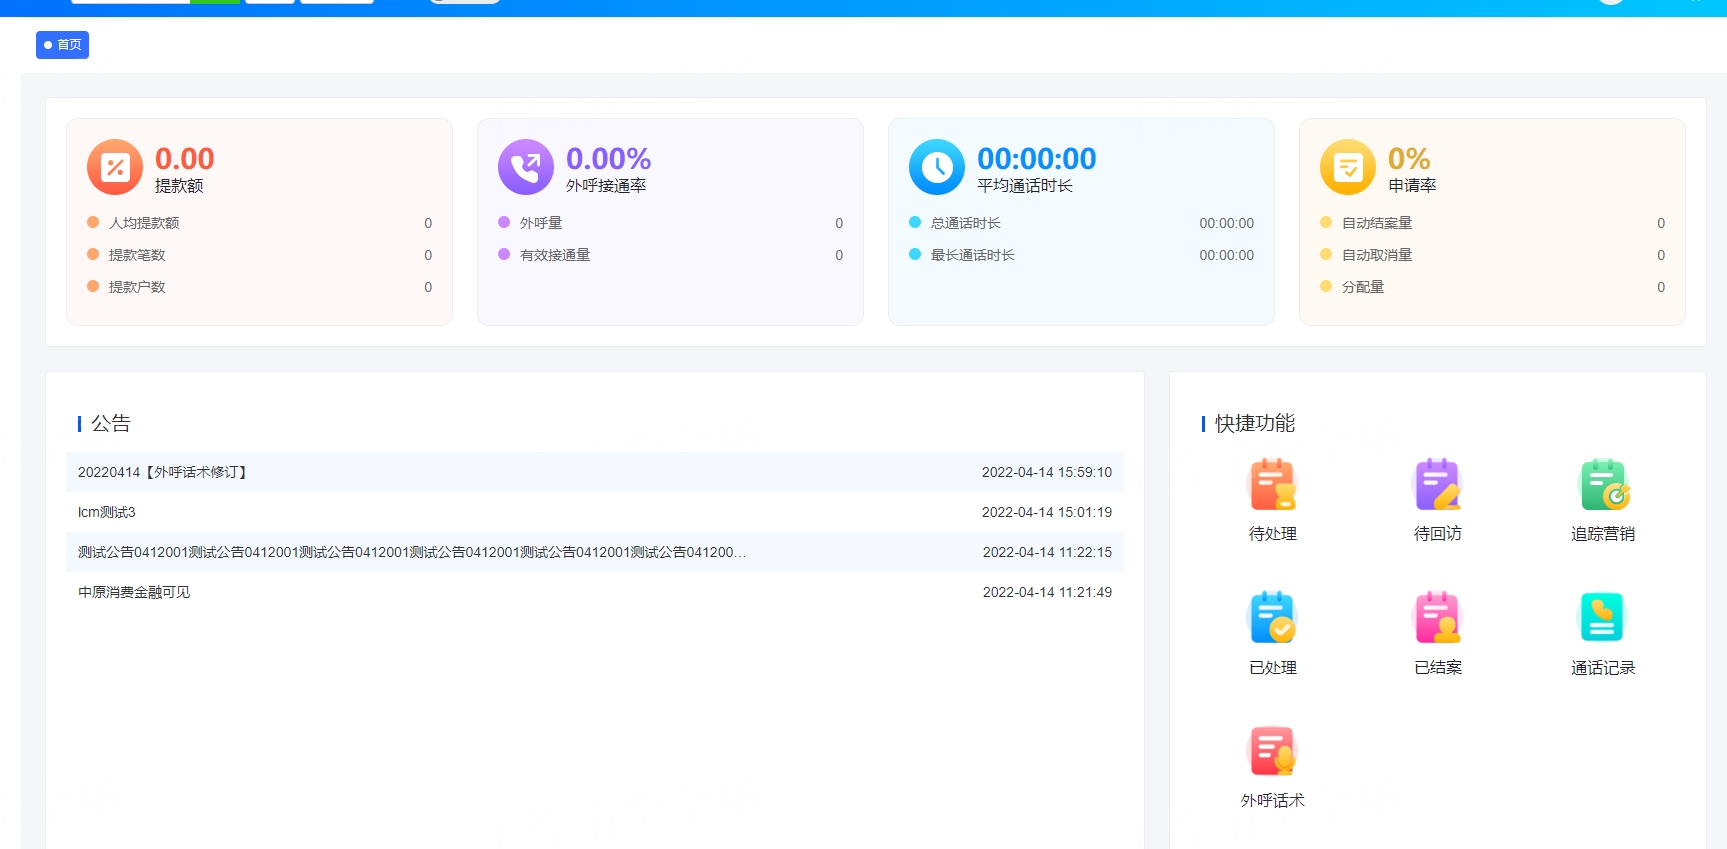Open the 已处理 quick function icon
The image size is (1727, 849).
(1272, 618)
